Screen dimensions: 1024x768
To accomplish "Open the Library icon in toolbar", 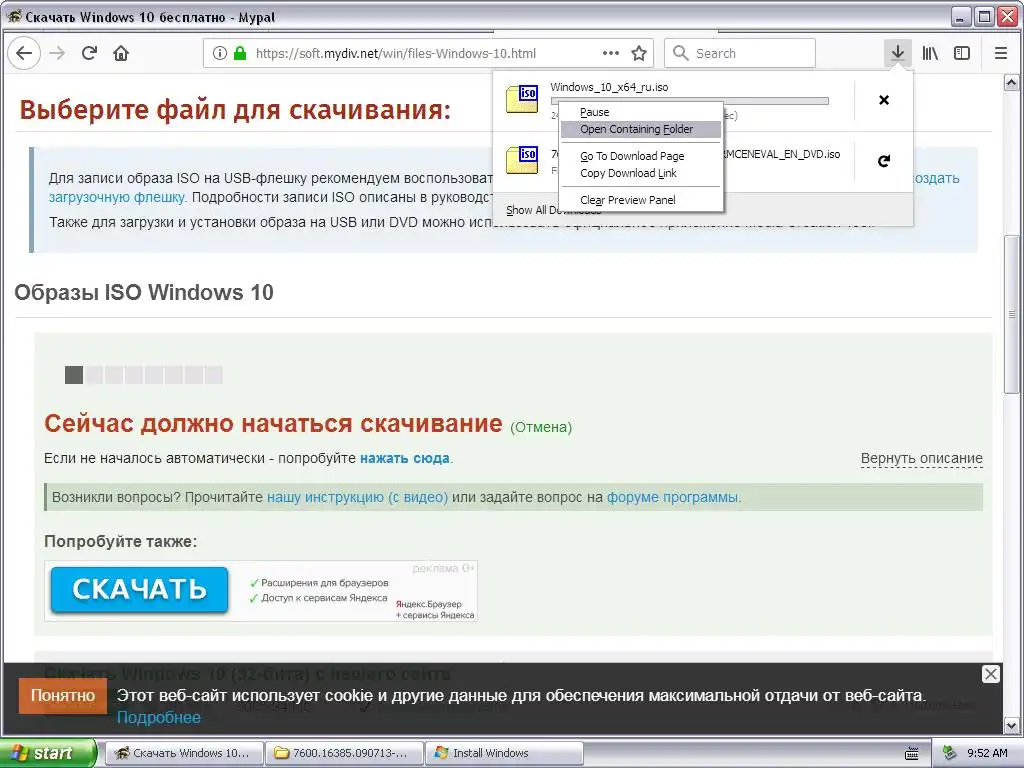I will click(930, 53).
